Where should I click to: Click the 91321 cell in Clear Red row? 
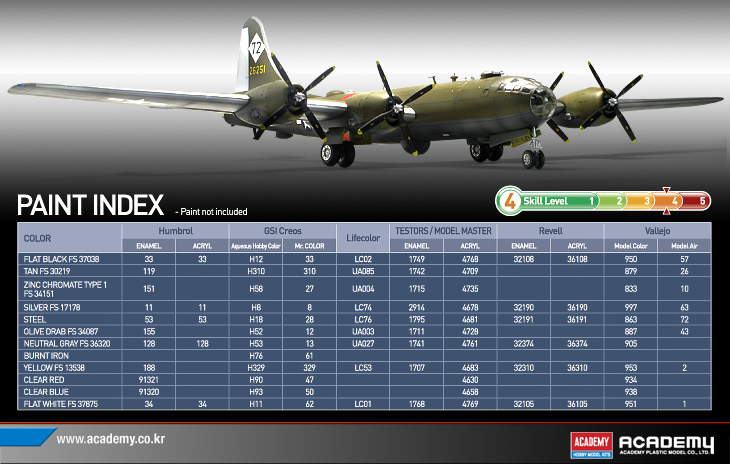(149, 380)
